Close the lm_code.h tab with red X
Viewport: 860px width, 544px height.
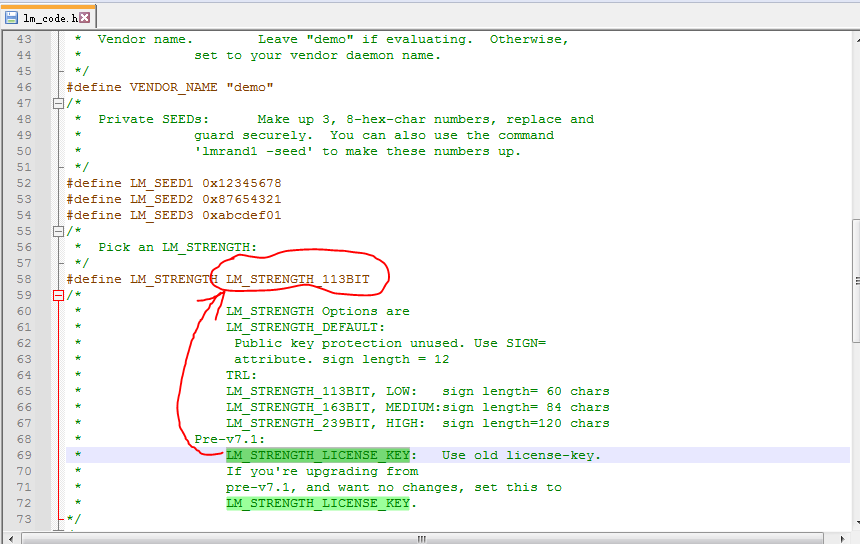point(84,18)
